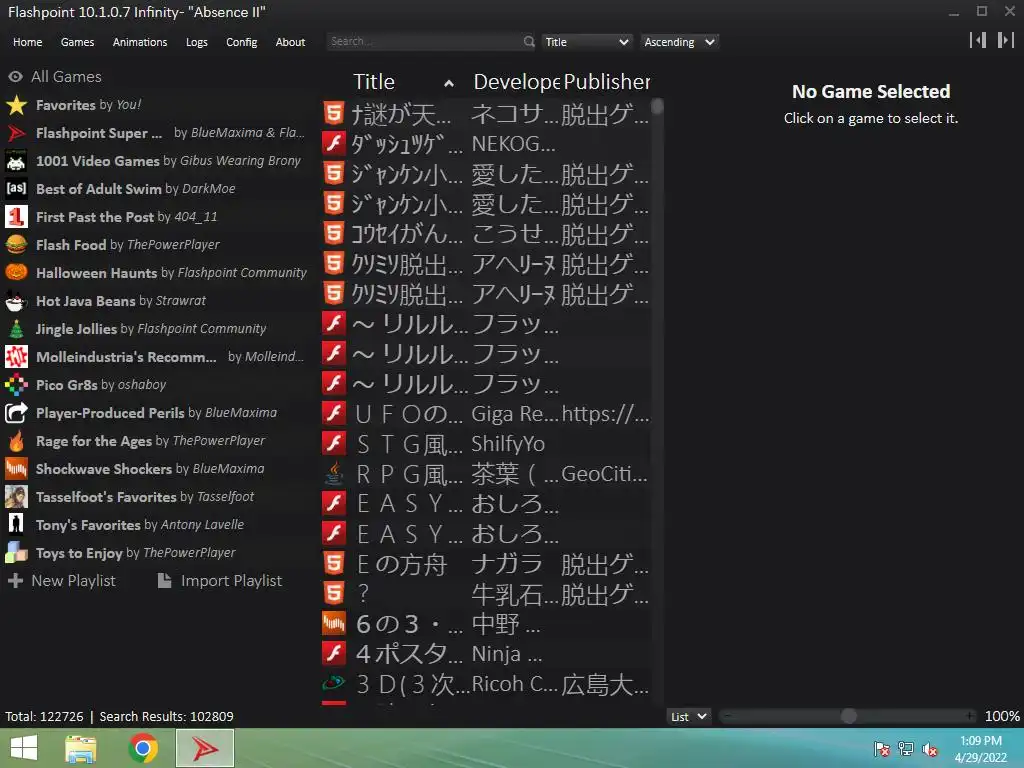Open Best of Adult Swim [as] icon
This screenshot has width=1024, height=768.
16,189
